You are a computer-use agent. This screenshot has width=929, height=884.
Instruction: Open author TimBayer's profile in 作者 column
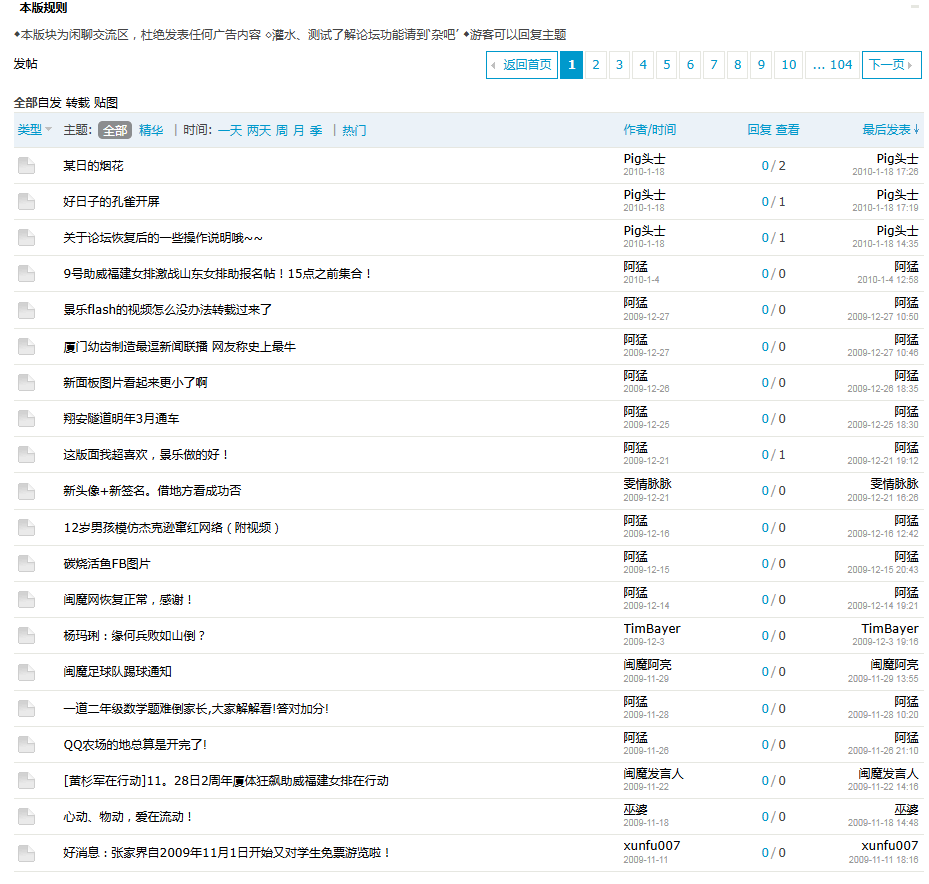pos(652,629)
